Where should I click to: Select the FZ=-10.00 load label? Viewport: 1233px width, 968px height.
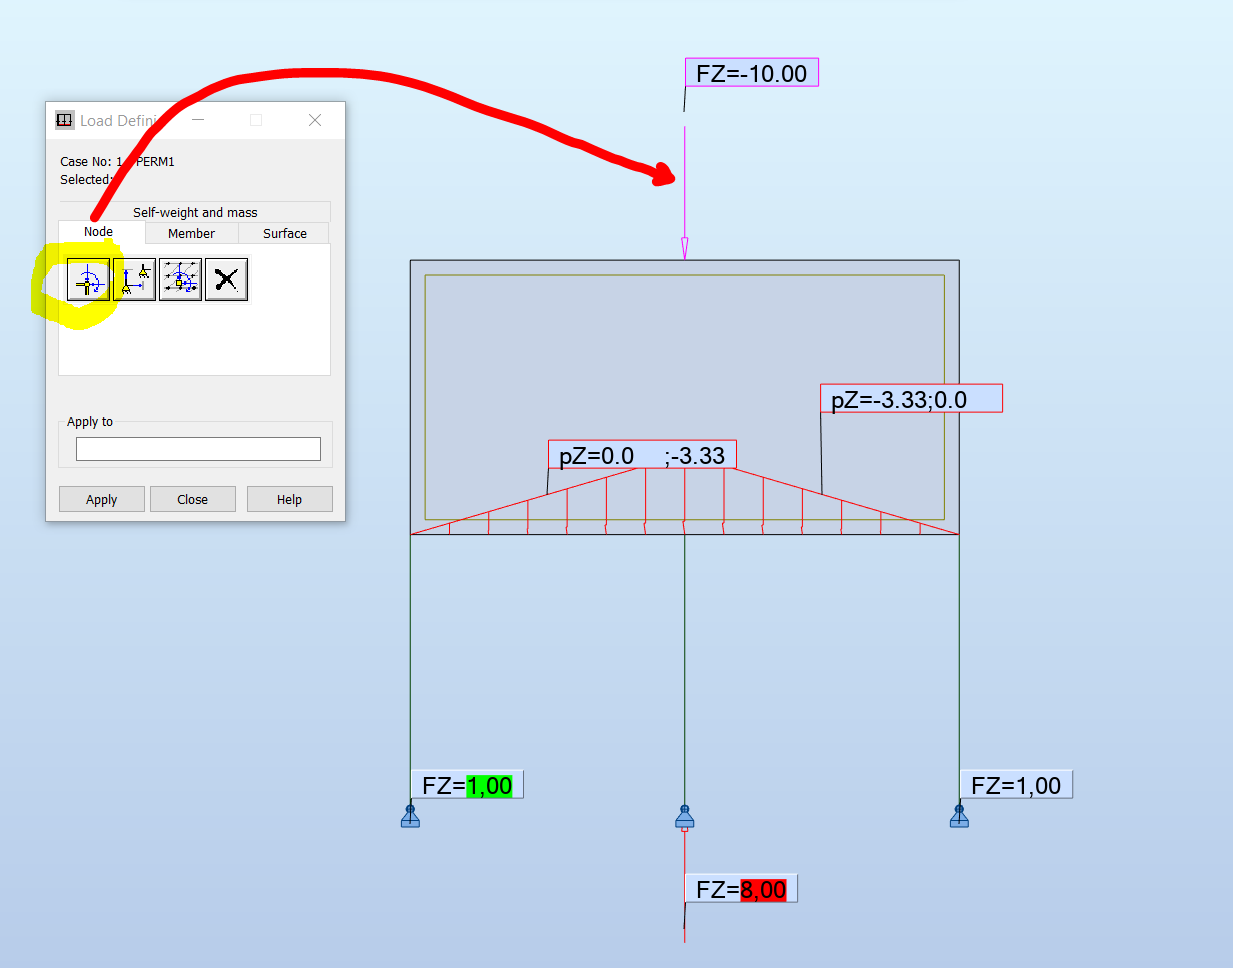click(751, 72)
